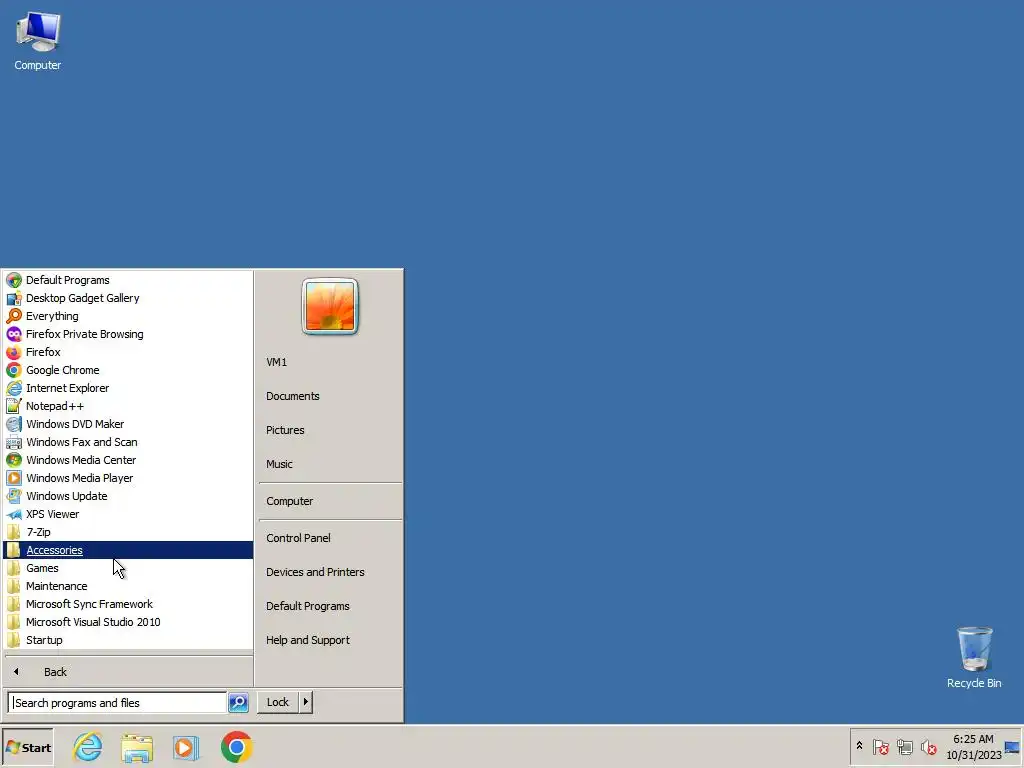Viewport: 1024px width, 768px height.
Task: Open Devices and Printers
Action: point(315,572)
